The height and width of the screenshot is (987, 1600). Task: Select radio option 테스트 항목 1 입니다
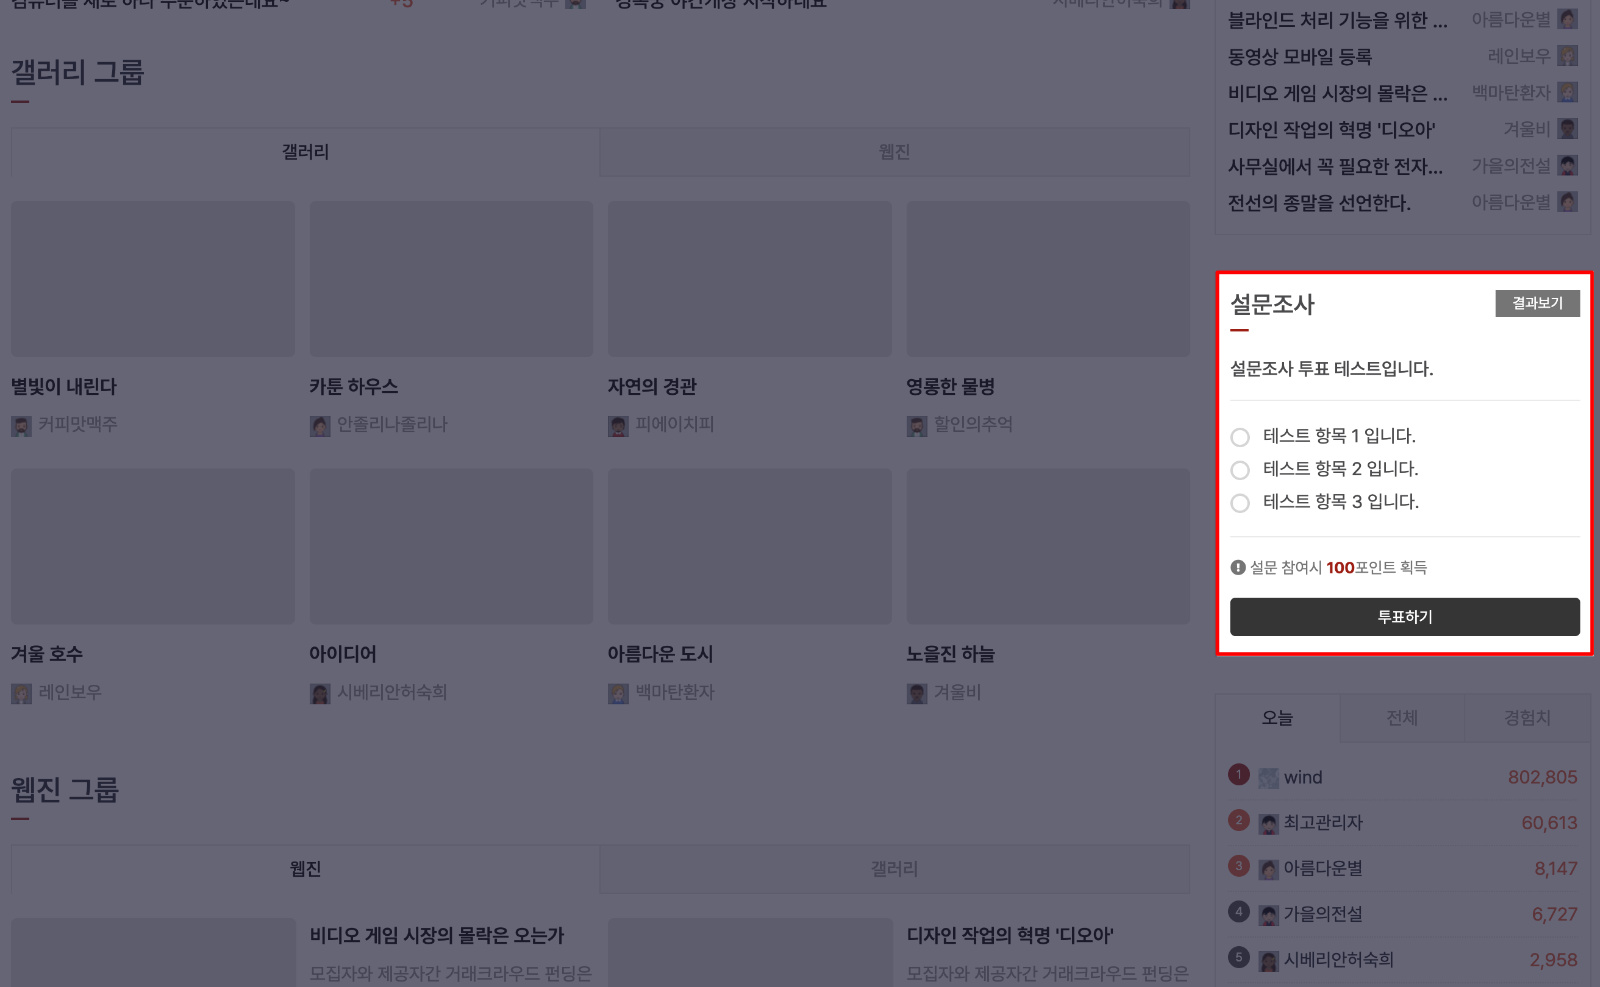point(1240,437)
